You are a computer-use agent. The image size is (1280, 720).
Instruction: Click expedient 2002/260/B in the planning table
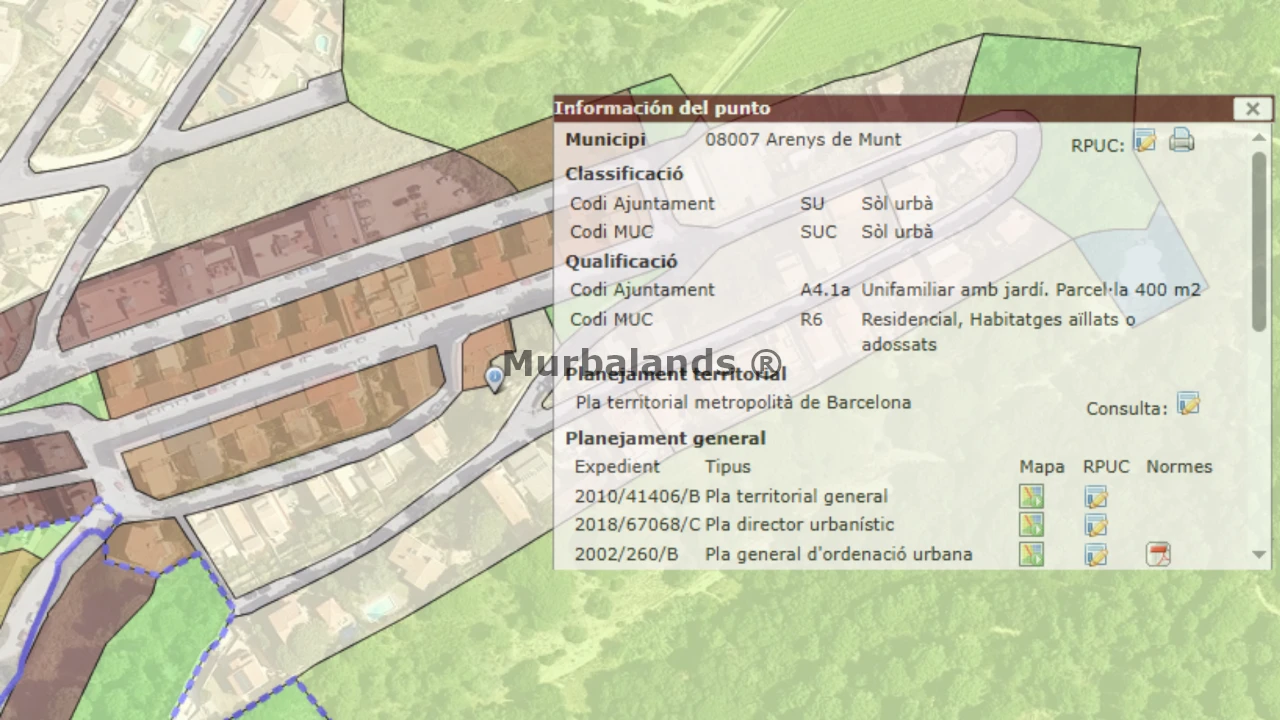pyautogui.click(x=626, y=554)
